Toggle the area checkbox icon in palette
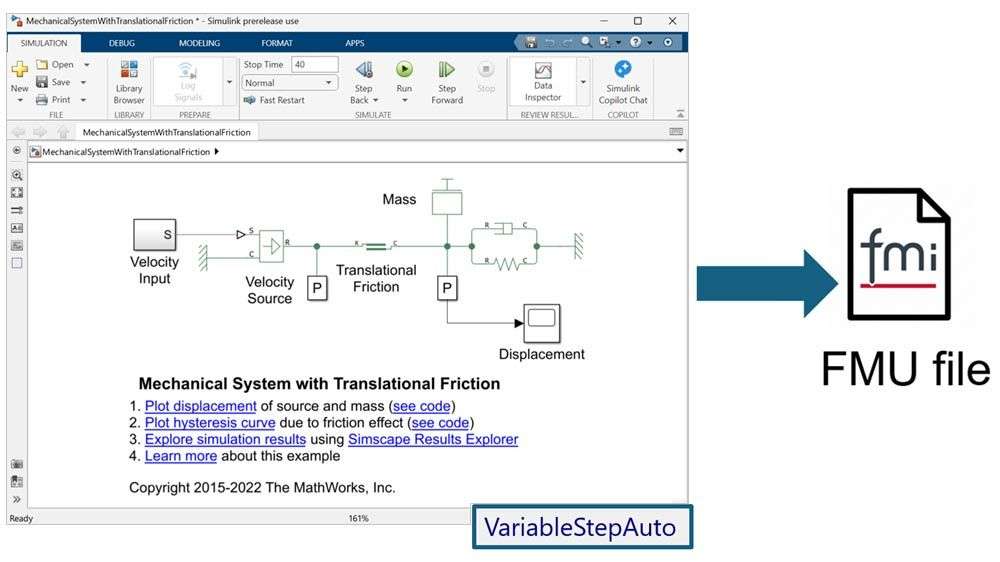Image resolution: width=1000 pixels, height=562 pixels. pyautogui.click(x=17, y=263)
